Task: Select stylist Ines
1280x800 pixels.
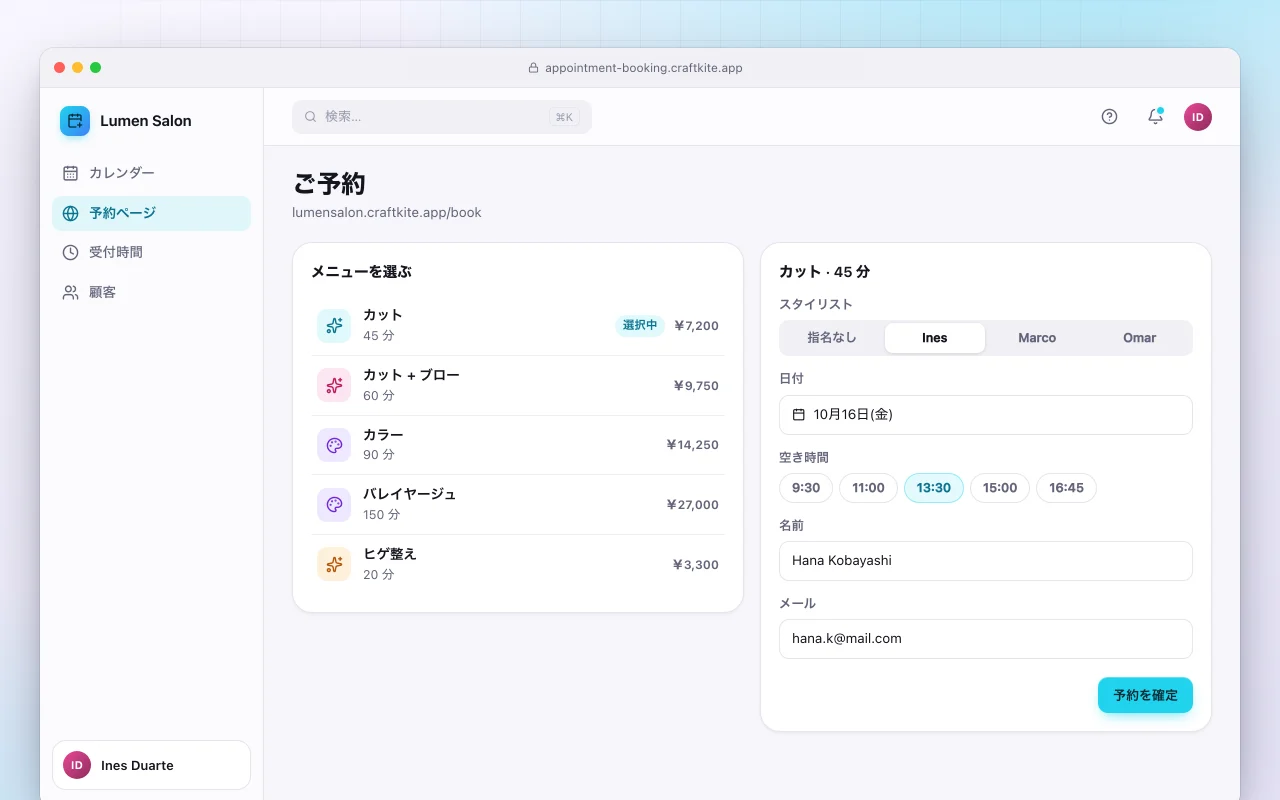Action: coord(935,338)
